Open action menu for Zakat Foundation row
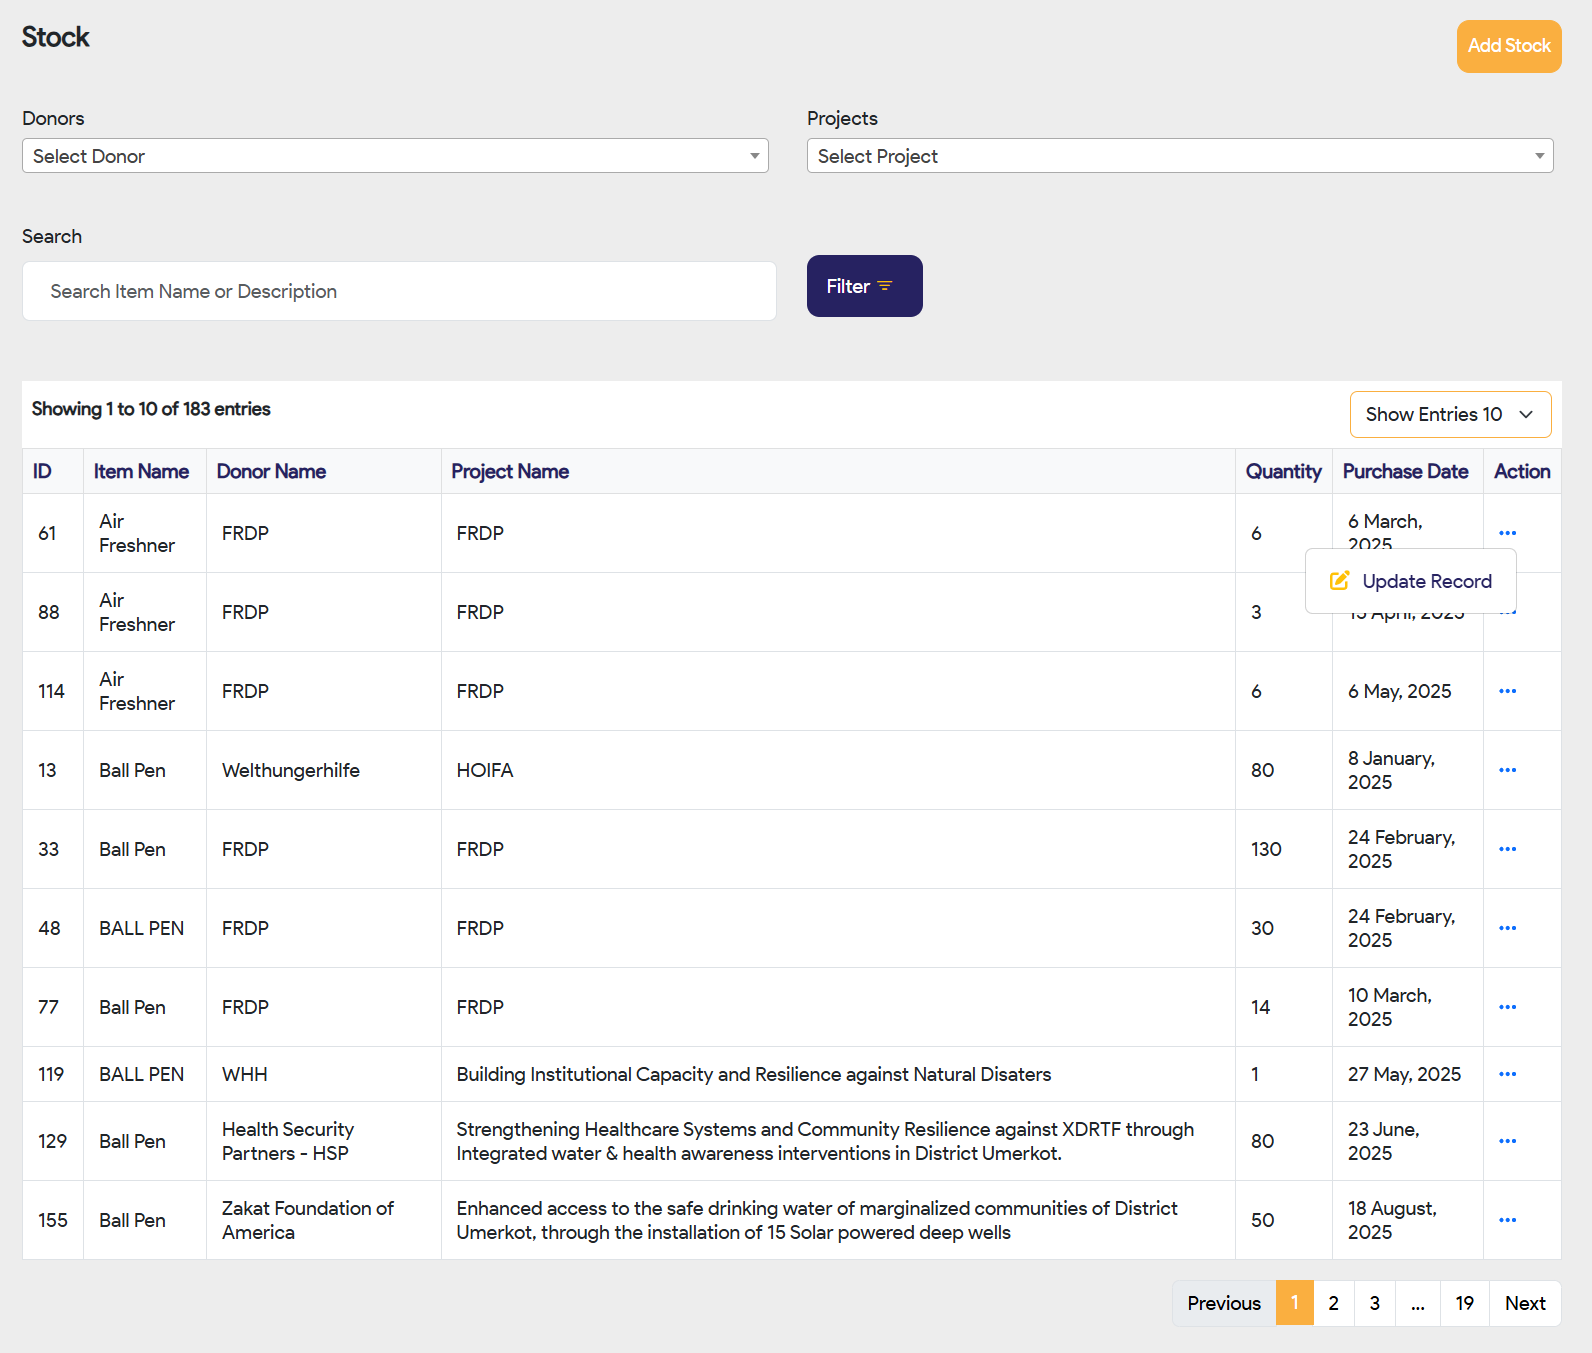1592x1353 pixels. [x=1507, y=1220]
